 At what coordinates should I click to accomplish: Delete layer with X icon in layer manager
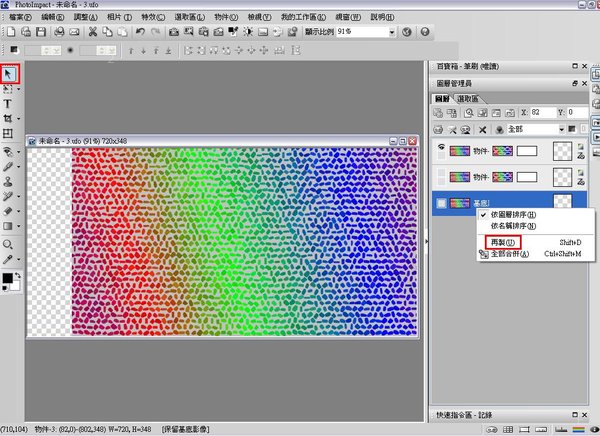(484, 129)
